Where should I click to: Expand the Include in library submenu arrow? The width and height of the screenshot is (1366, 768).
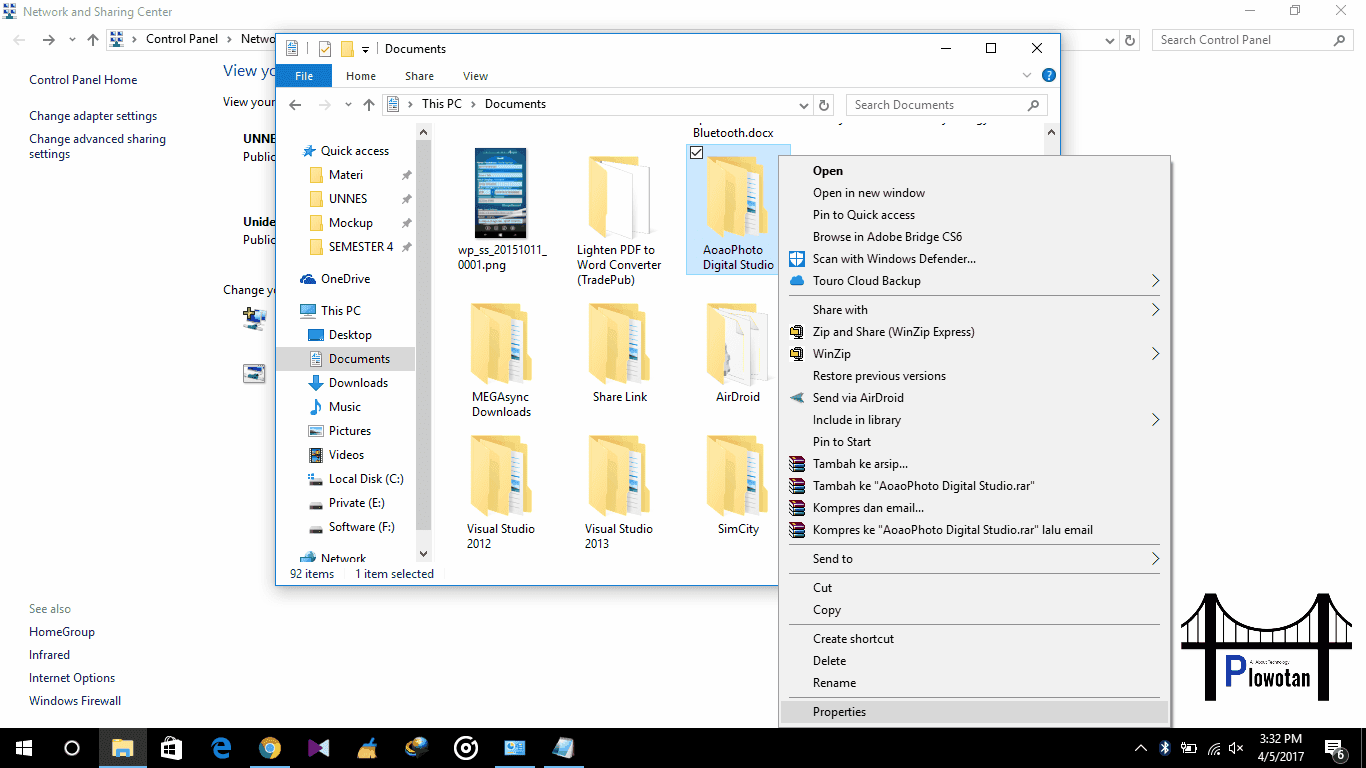click(x=1155, y=420)
